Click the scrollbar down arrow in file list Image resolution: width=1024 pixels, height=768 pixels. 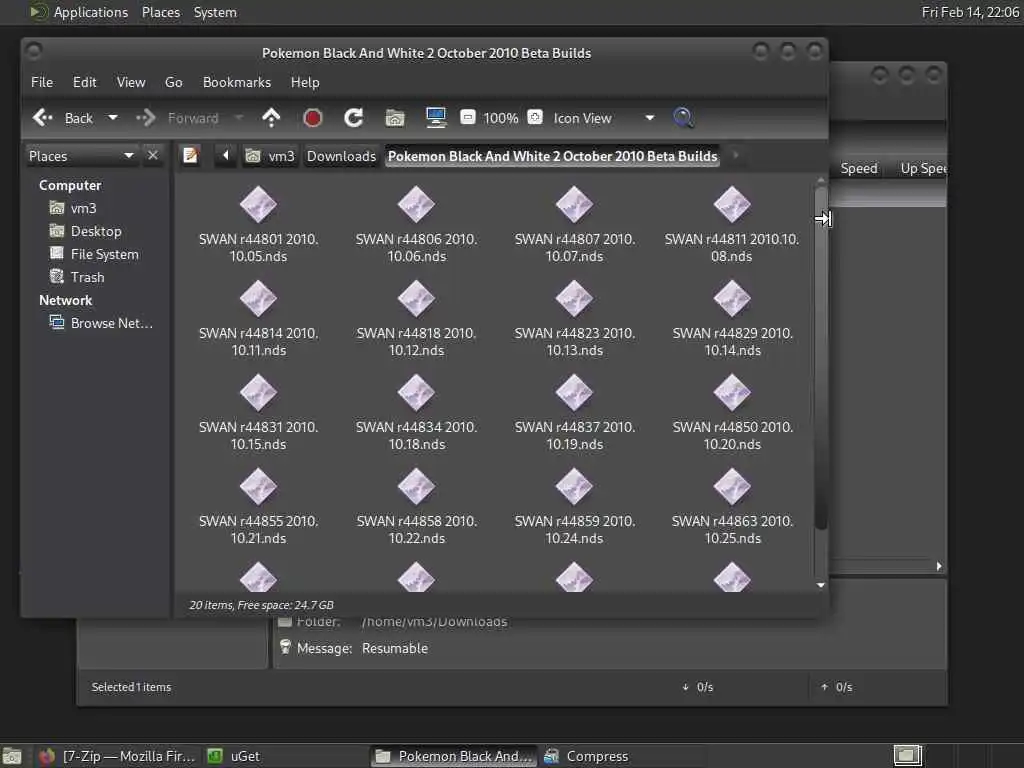point(821,585)
